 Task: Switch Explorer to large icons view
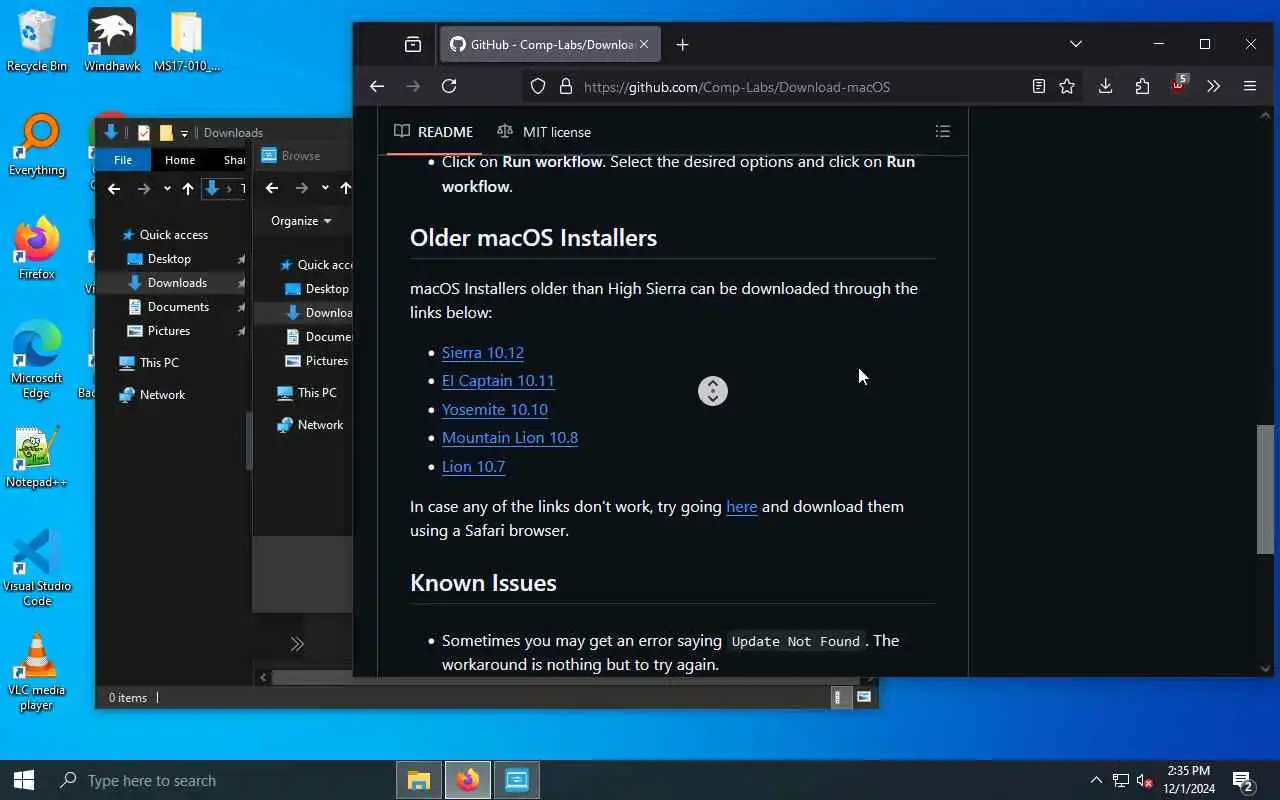864,698
